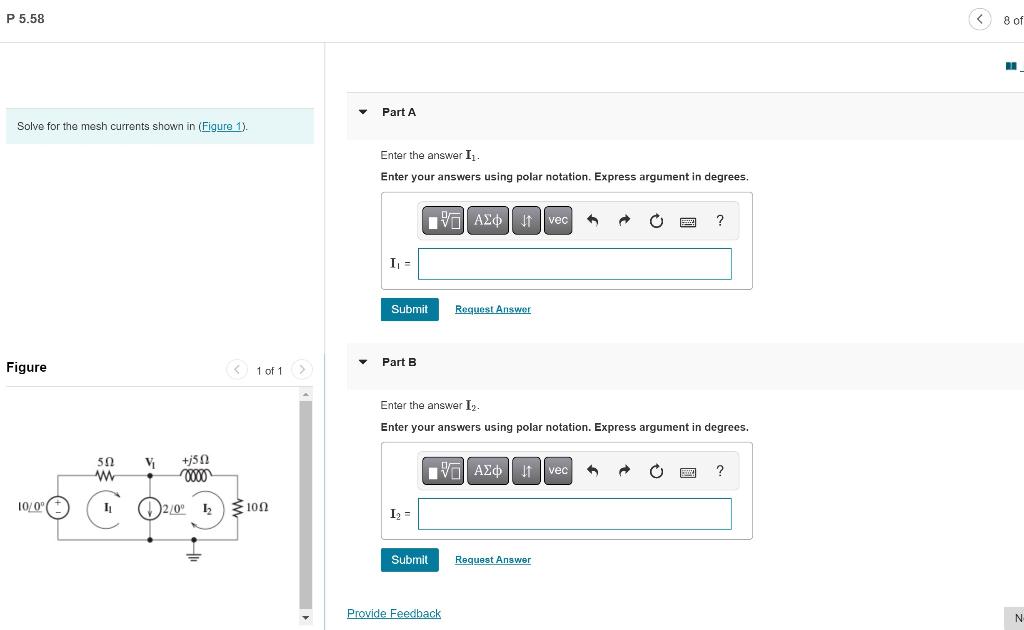Screen dimensions: 1024x630
Task: Apply vector notation with the vec button
Action: pyautogui.click(x=557, y=220)
